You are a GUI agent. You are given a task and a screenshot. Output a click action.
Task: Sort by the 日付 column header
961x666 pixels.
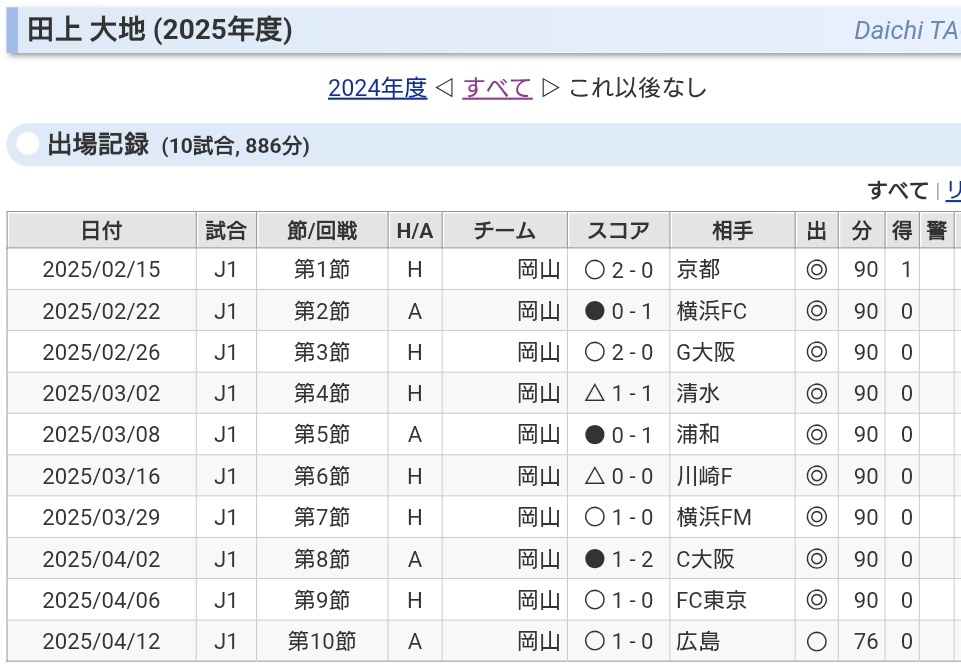click(x=102, y=230)
